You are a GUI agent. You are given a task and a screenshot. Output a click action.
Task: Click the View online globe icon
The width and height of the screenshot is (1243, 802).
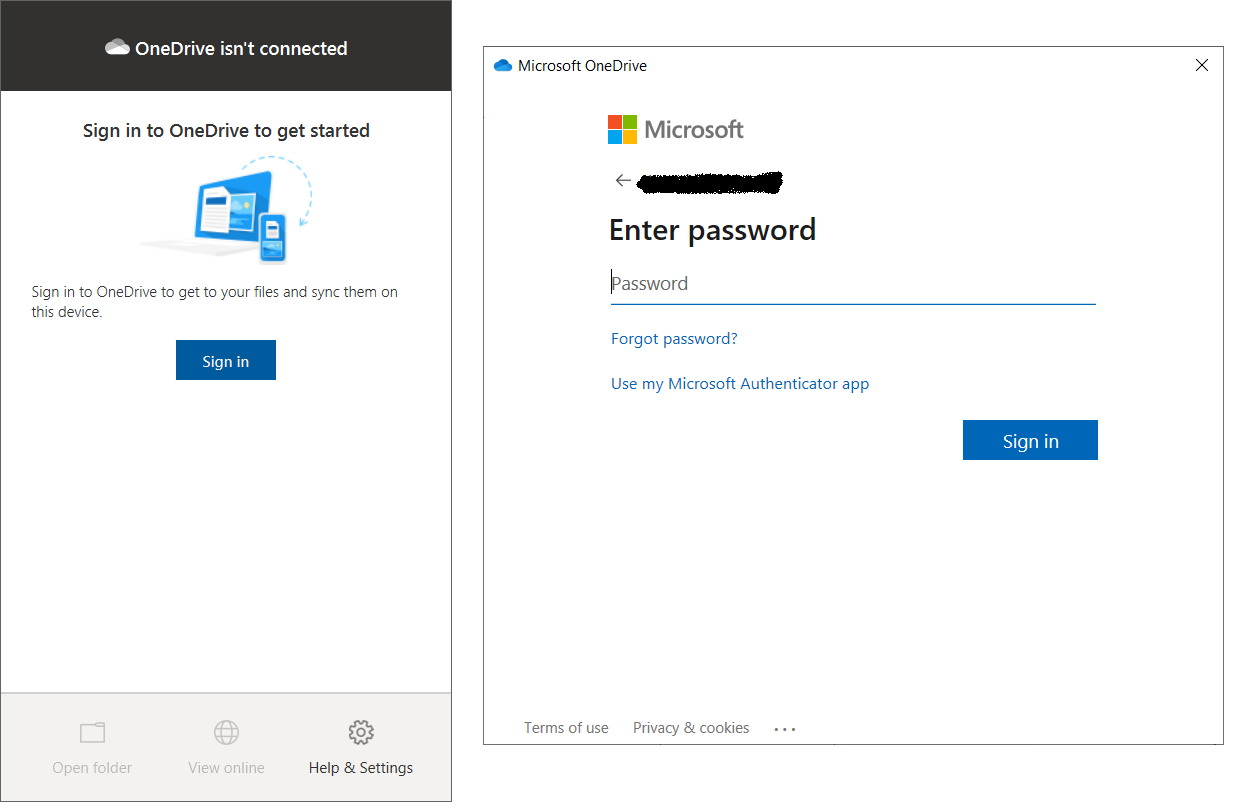click(x=226, y=733)
